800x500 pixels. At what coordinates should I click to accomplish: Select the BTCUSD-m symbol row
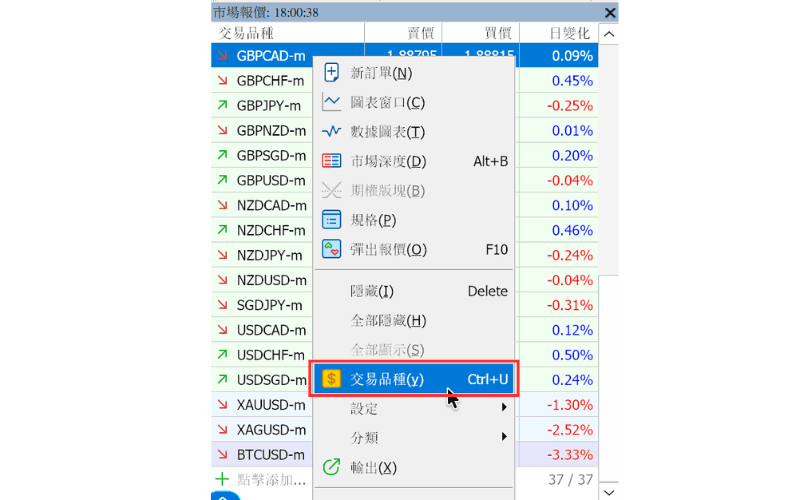(x=262, y=455)
